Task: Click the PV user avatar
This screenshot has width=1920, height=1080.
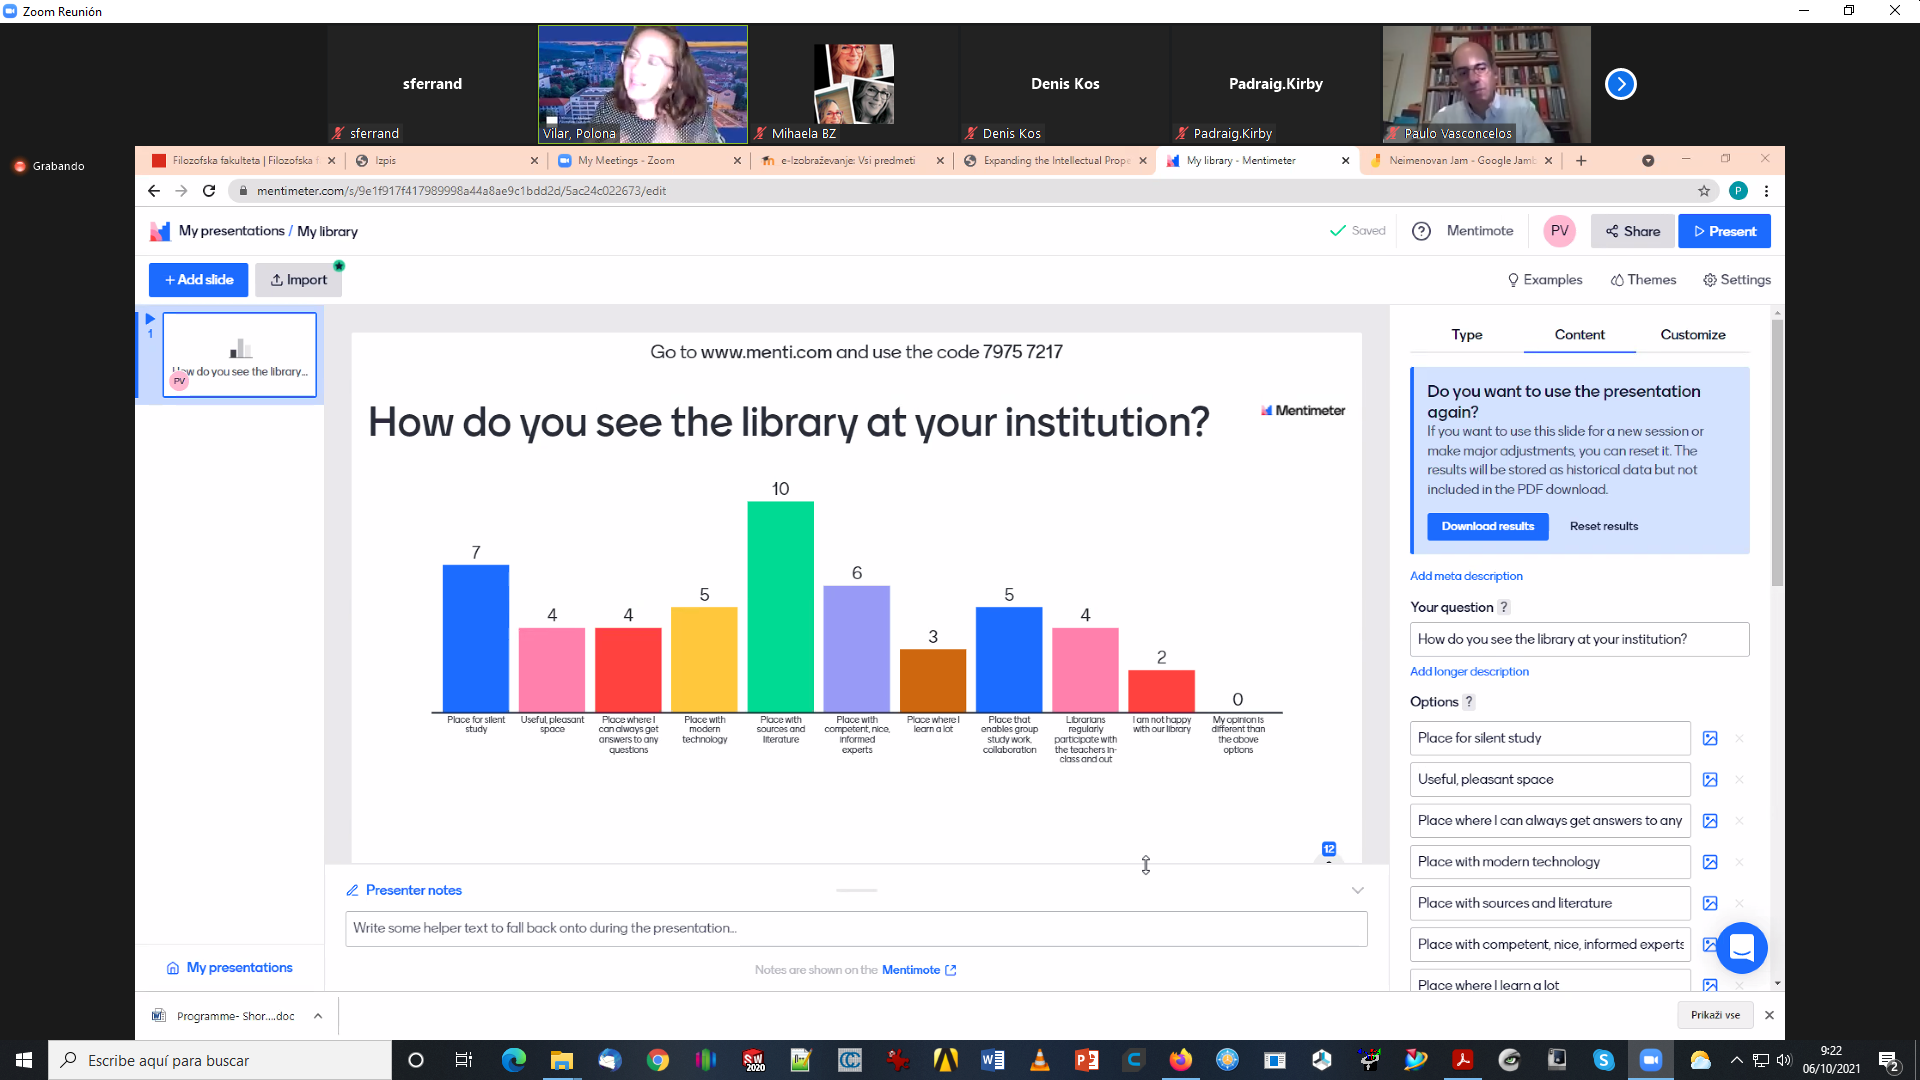Action: [1559, 231]
